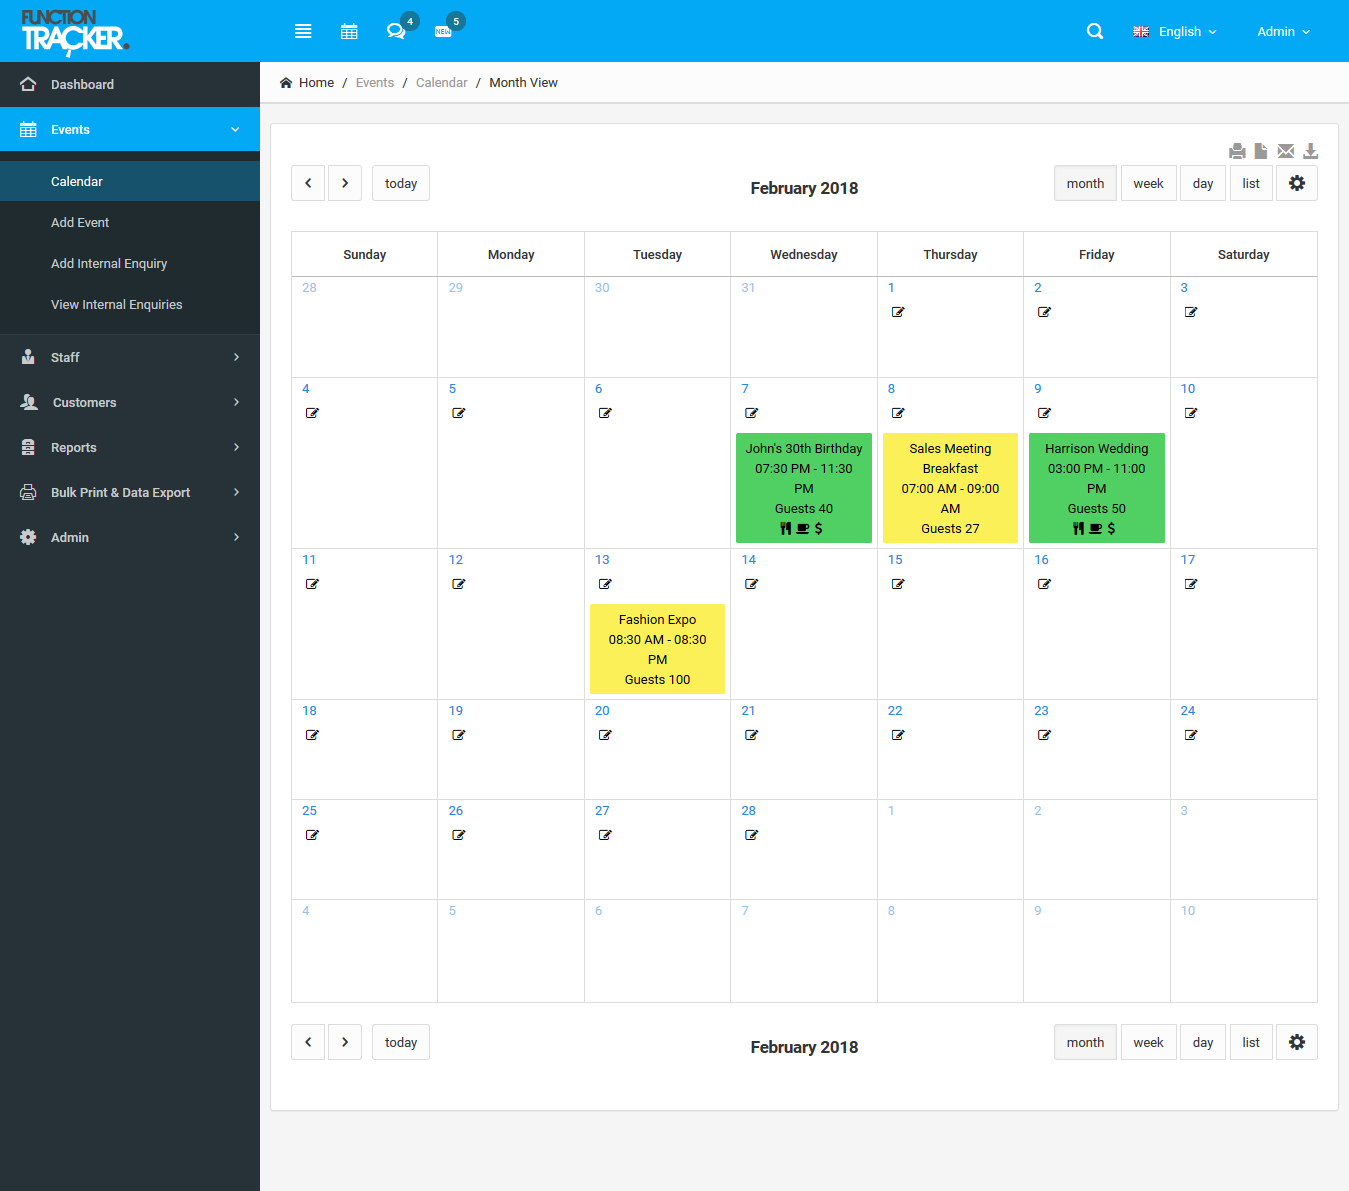Open Harrison Wedding event
The width and height of the screenshot is (1349, 1191).
click(x=1097, y=488)
